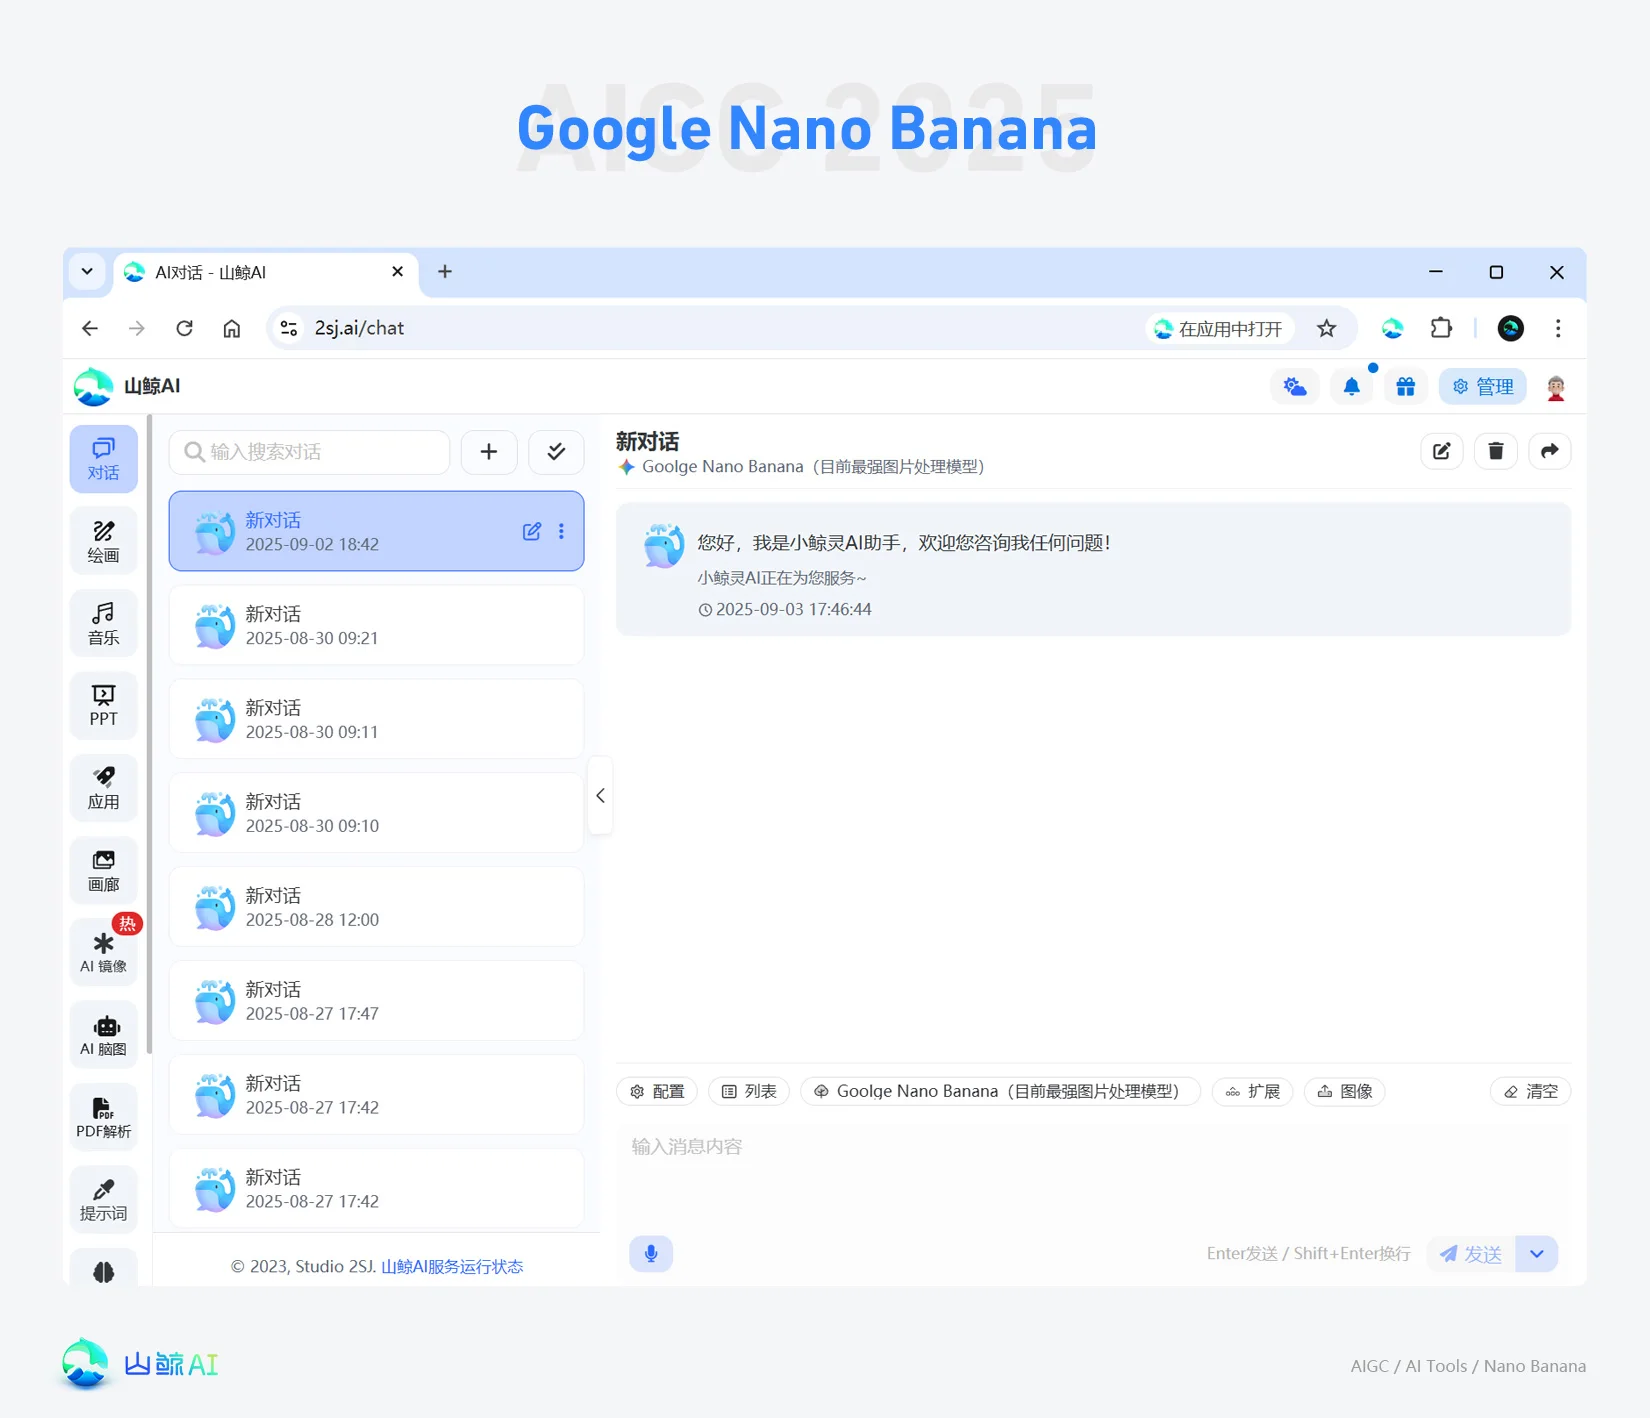The image size is (1650, 1418).
Task: Open notifications bell icon
Action: coord(1351,386)
